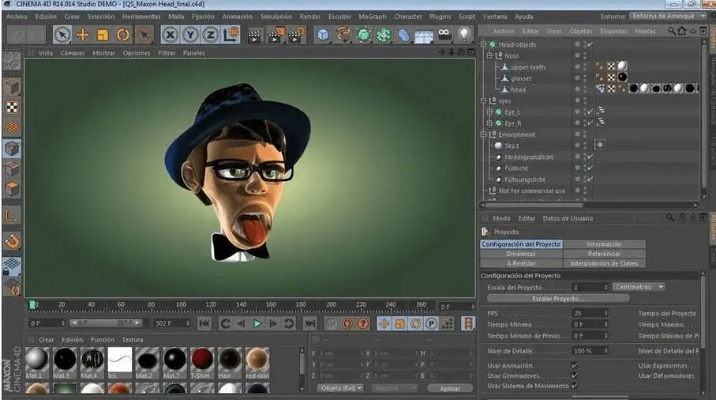This screenshot has width=716, height=400.
Task: Select the Rotate tool
Action: [x=123, y=35]
